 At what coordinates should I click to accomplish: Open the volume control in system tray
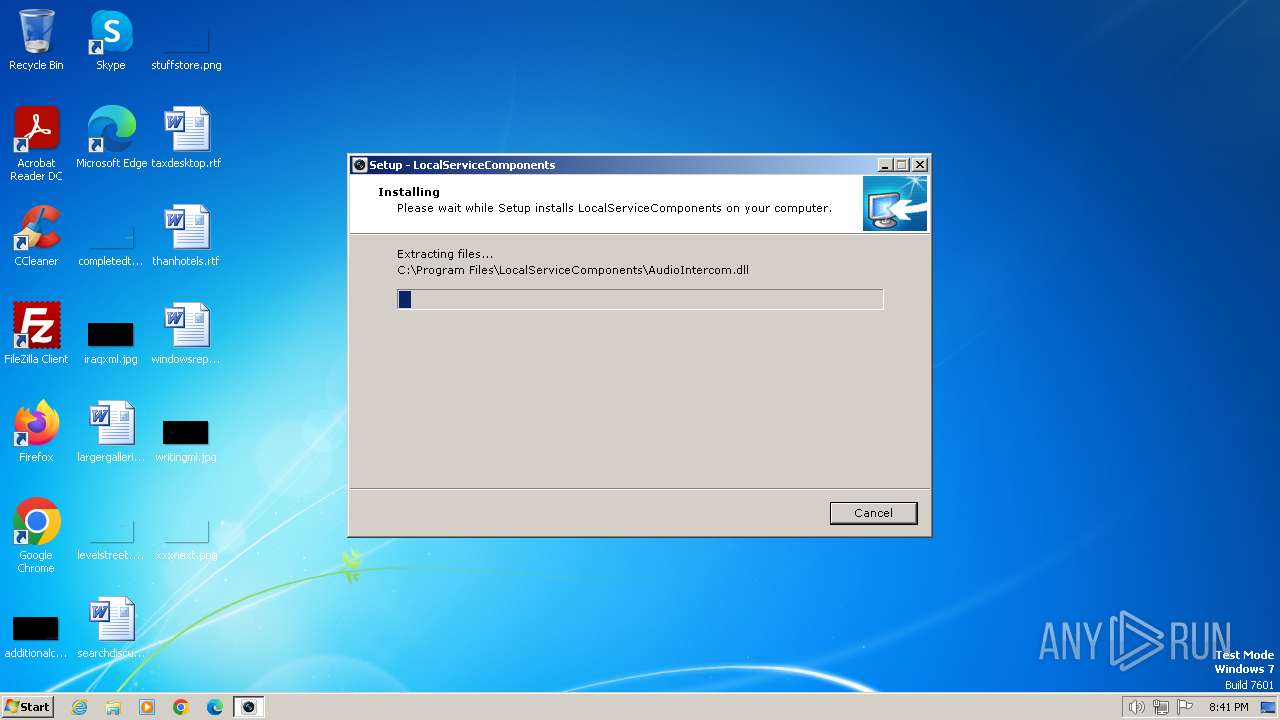1136,707
